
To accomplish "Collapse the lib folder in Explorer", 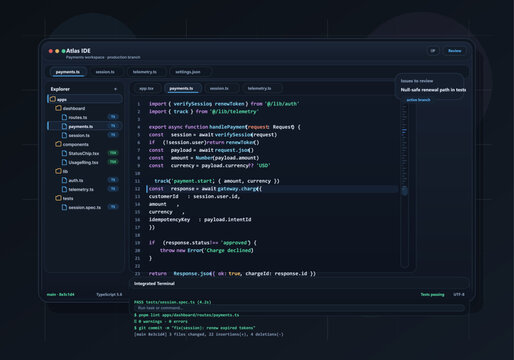I will pyautogui.click(x=85, y=171).
